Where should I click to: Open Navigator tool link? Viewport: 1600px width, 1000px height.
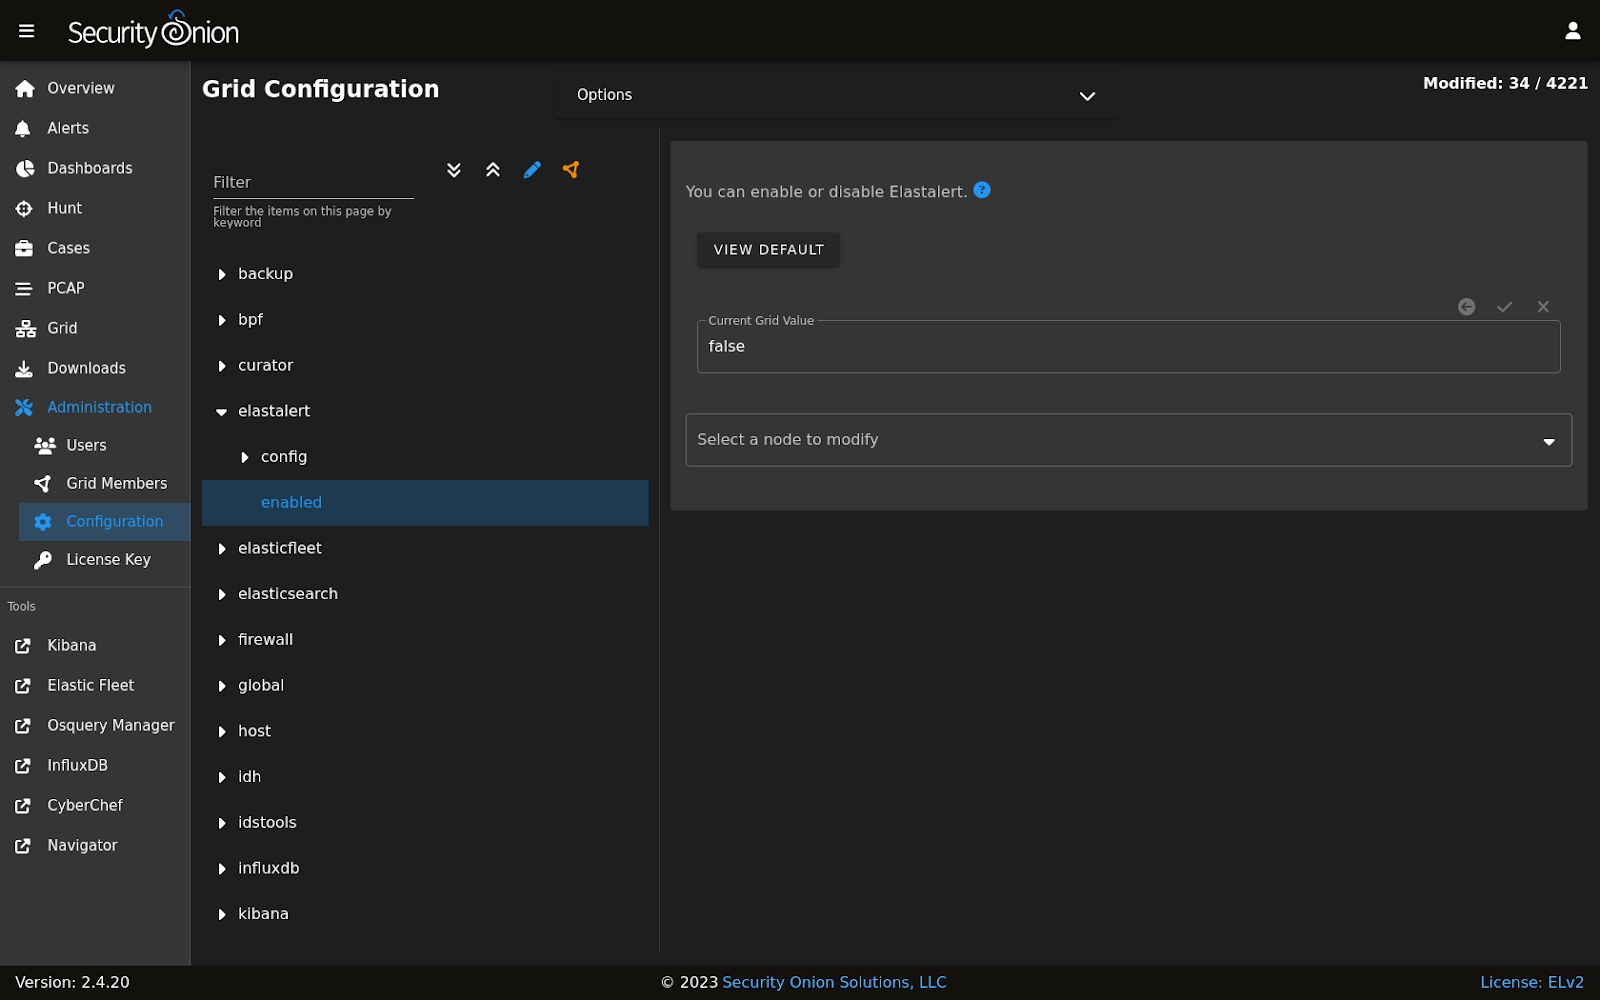coord(95,845)
